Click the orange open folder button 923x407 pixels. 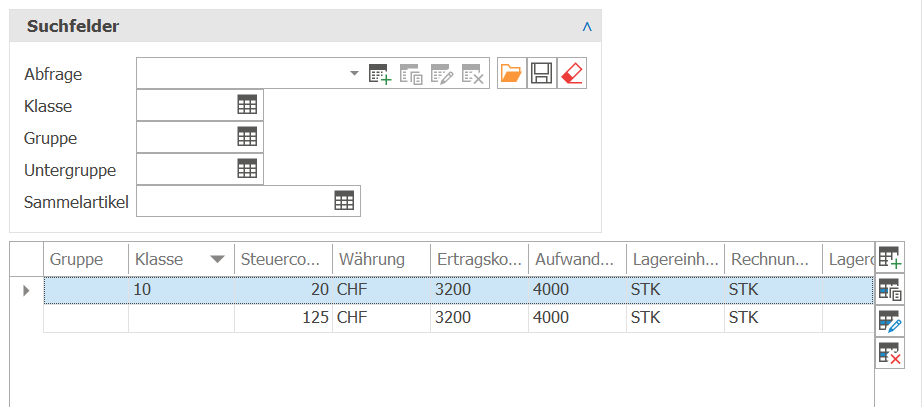click(511, 74)
